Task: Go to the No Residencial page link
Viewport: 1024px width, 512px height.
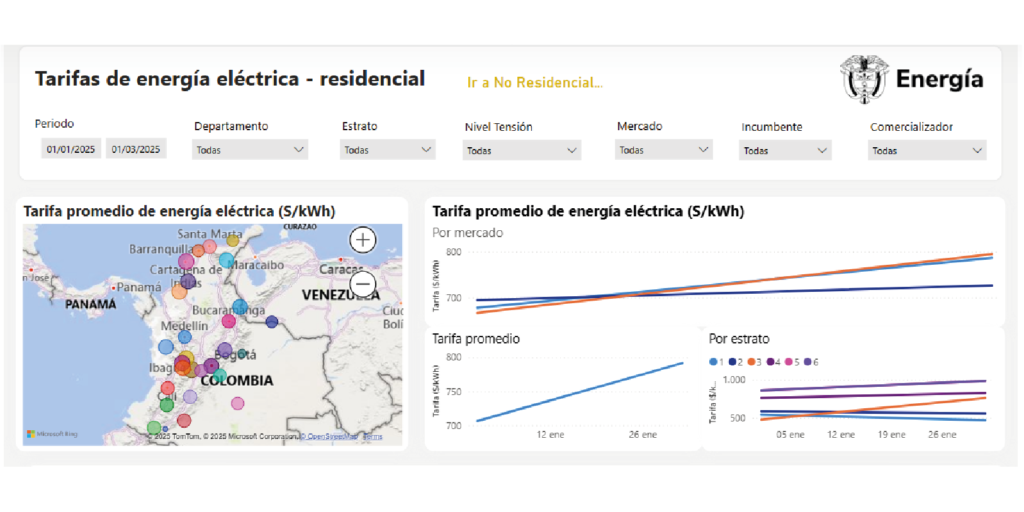Action: point(535,83)
